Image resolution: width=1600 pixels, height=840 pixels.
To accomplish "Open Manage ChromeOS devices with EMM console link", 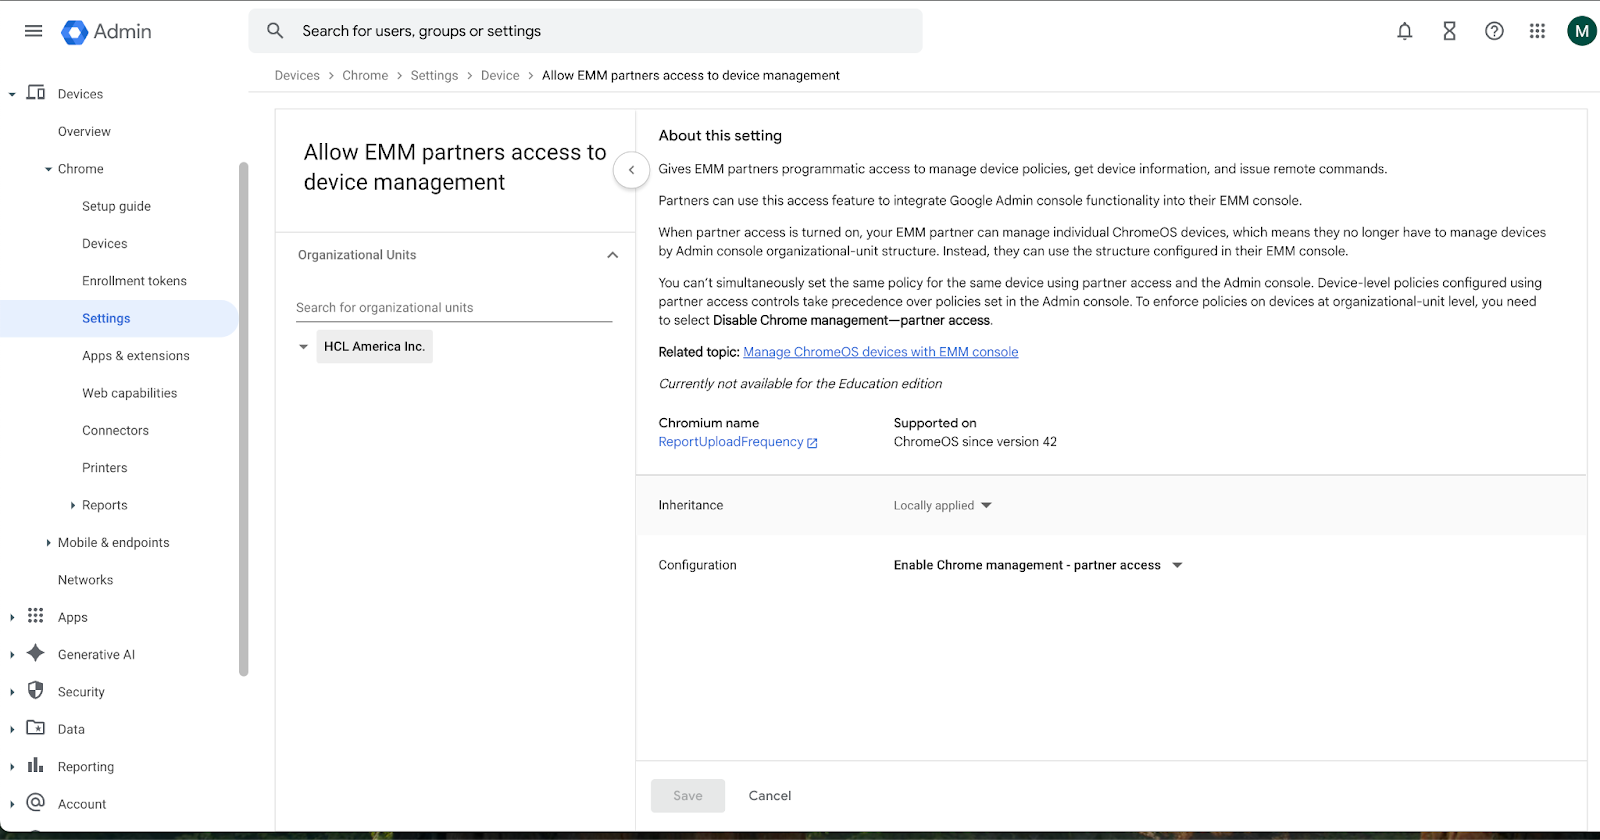I will [880, 352].
